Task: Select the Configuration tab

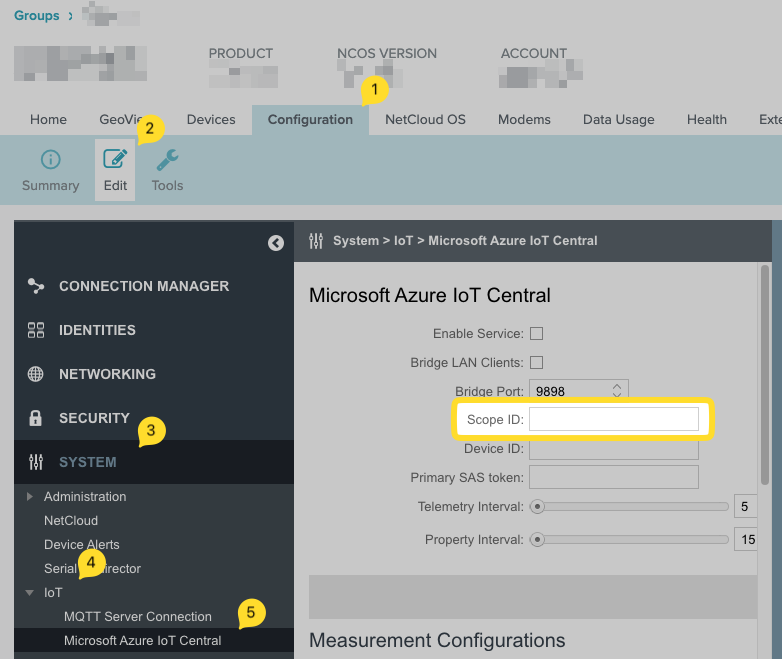Action: pos(310,120)
